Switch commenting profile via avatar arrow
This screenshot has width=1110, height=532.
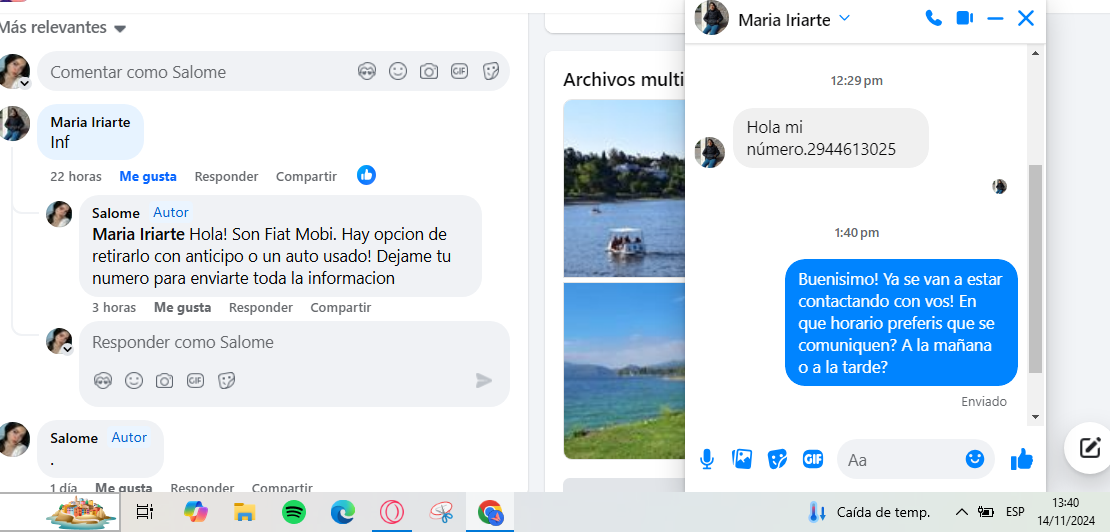pyautogui.click(x=25, y=84)
